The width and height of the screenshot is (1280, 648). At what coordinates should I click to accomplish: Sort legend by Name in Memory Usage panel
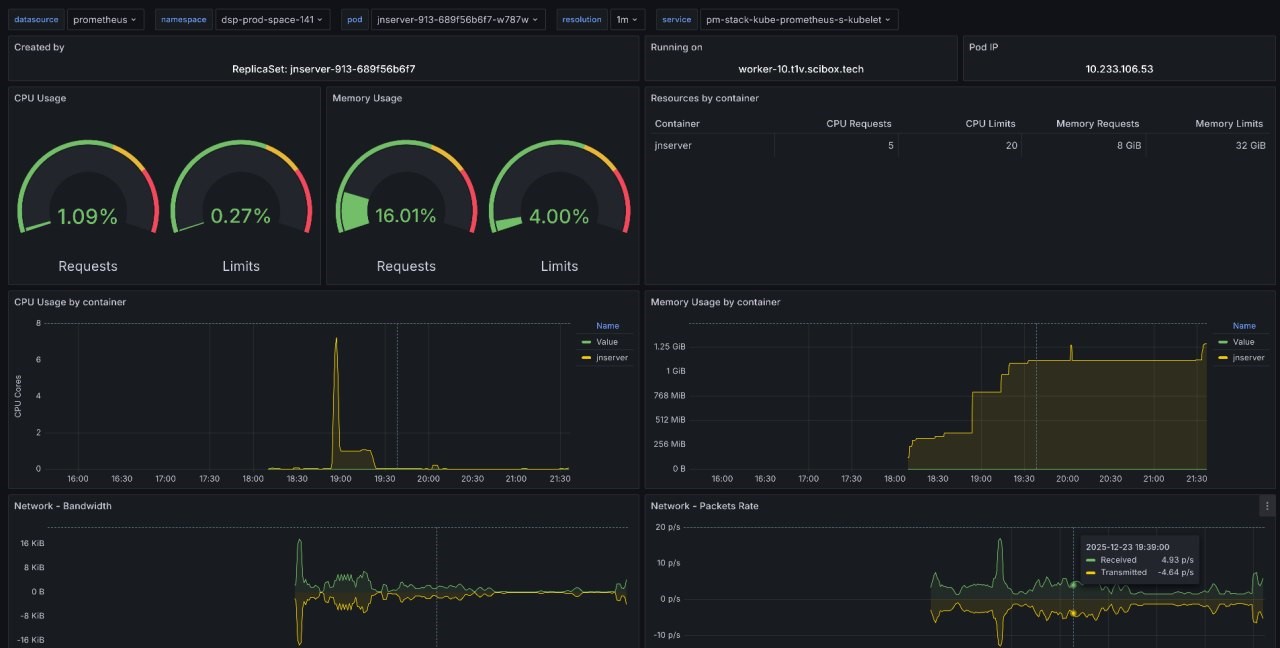click(x=1244, y=326)
